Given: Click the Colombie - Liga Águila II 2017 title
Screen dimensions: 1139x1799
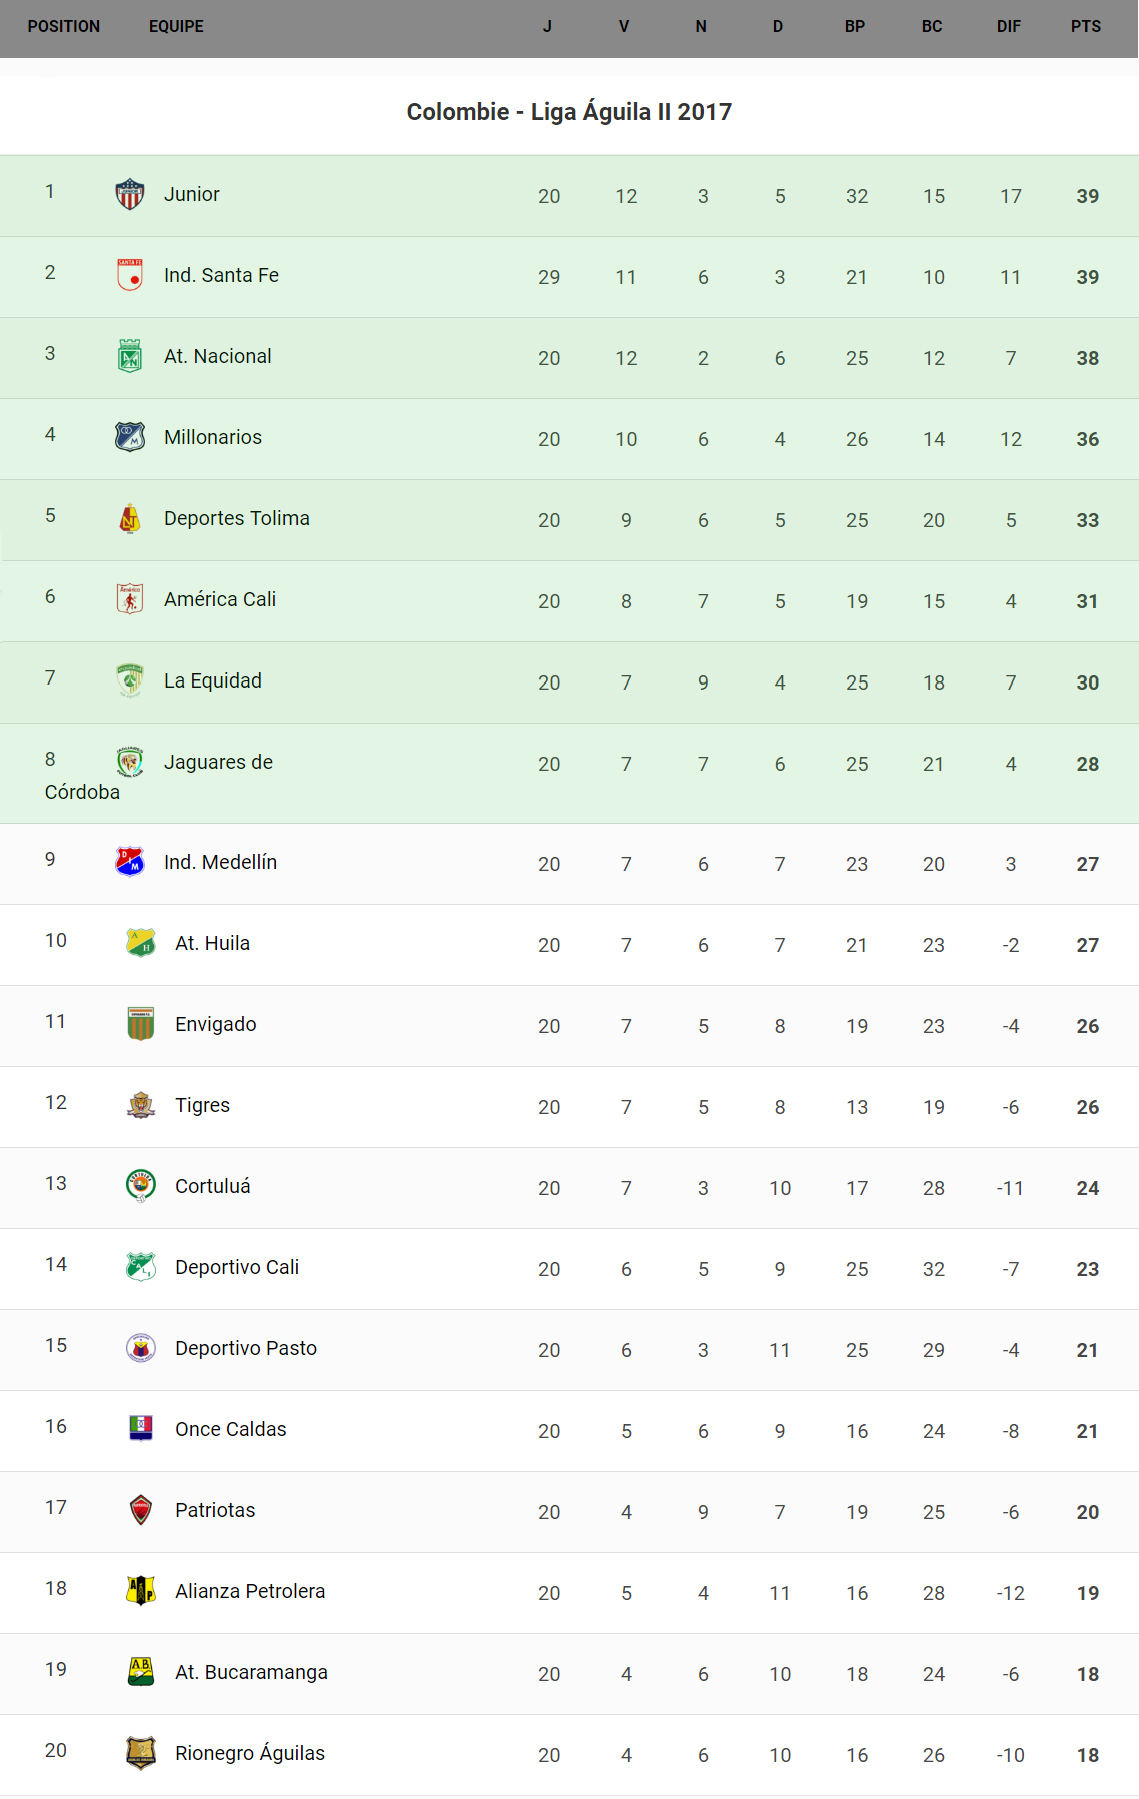Looking at the screenshot, I should [569, 112].
